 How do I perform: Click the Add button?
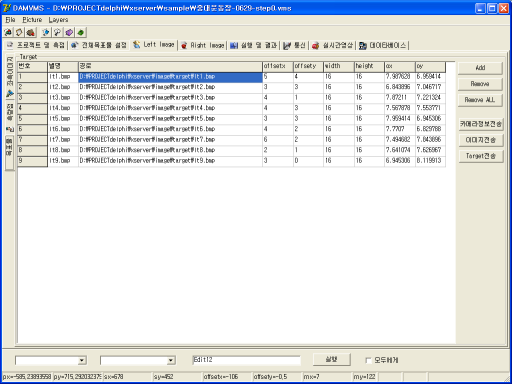click(480, 68)
